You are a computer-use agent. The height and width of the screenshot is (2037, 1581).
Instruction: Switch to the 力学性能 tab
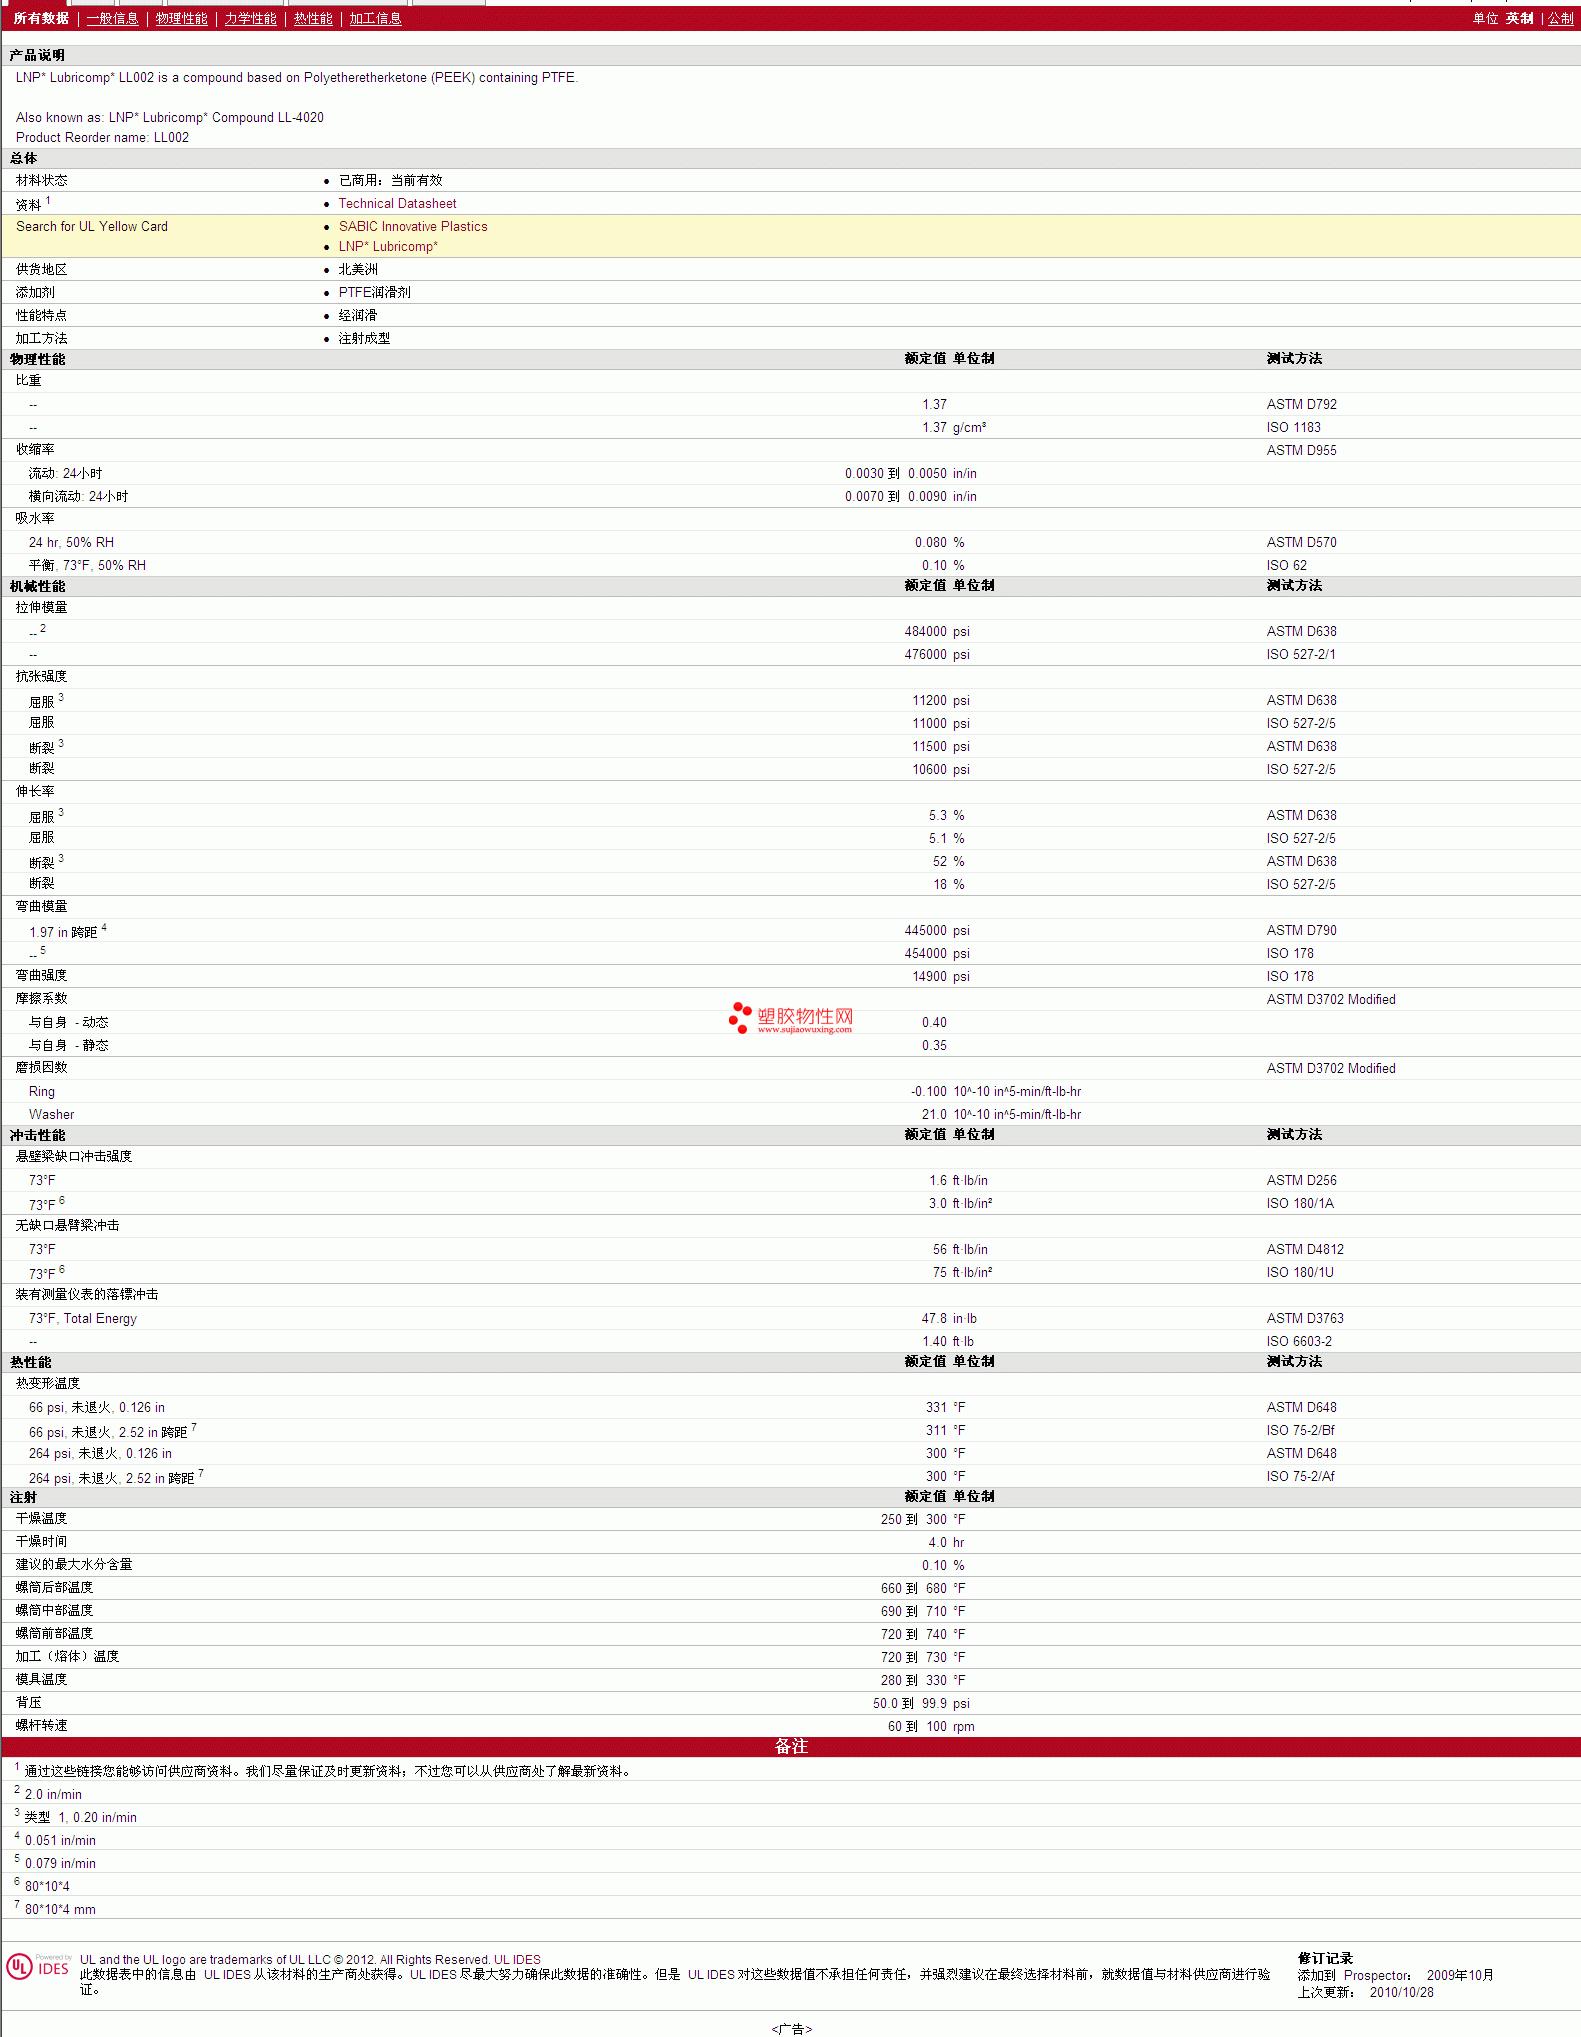click(250, 18)
